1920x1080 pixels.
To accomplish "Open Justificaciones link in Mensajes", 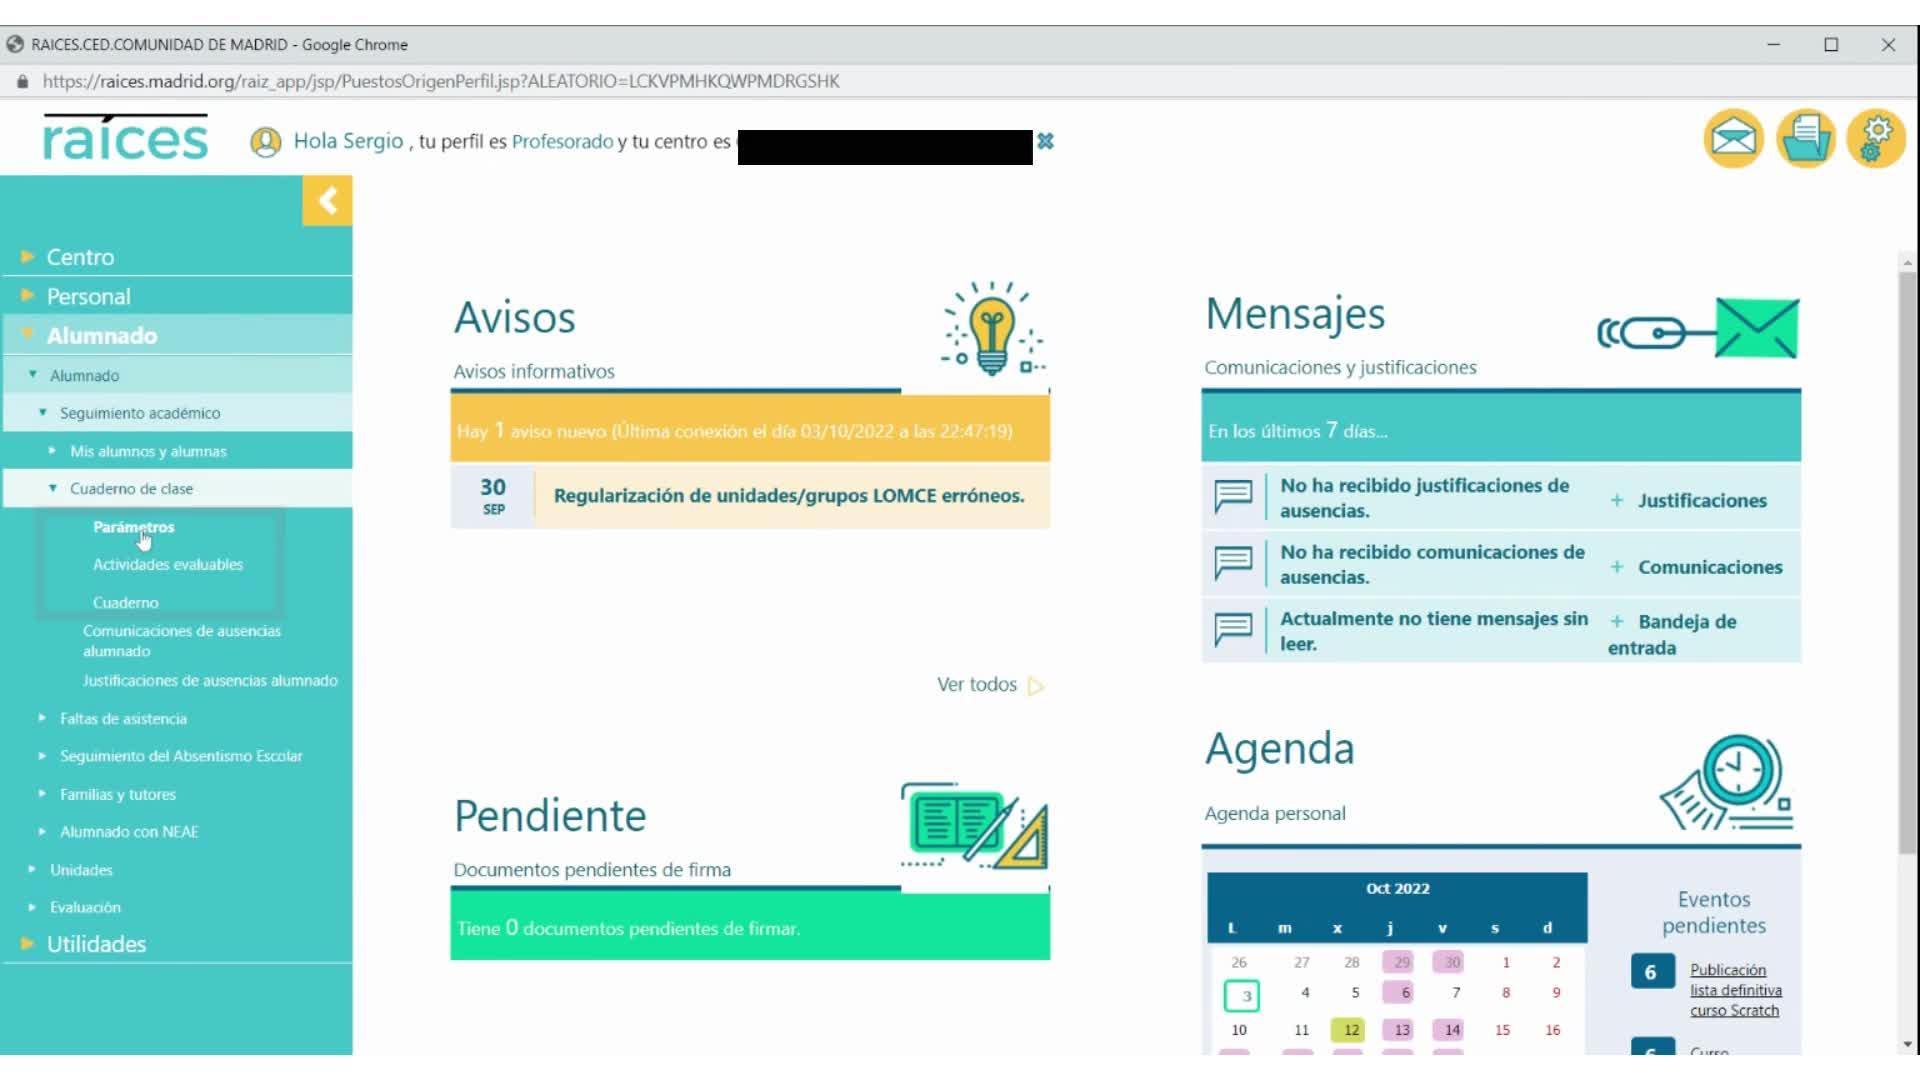I will (x=1701, y=500).
